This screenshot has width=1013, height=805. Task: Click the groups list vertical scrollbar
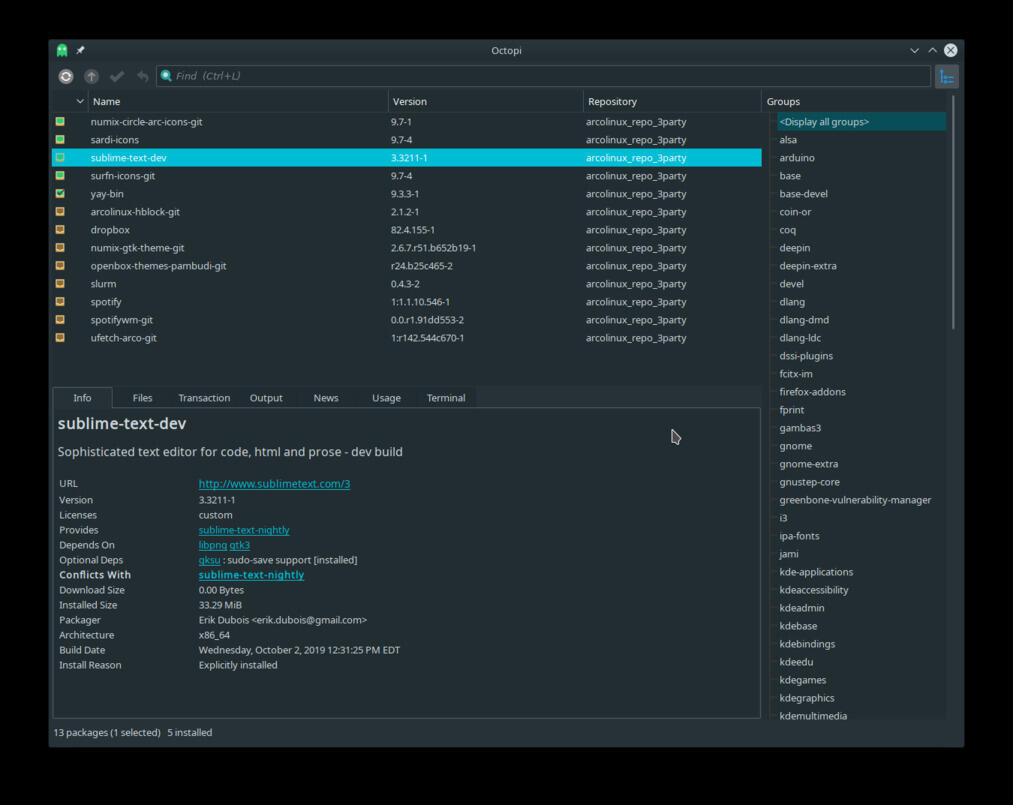pyautogui.click(x=953, y=213)
